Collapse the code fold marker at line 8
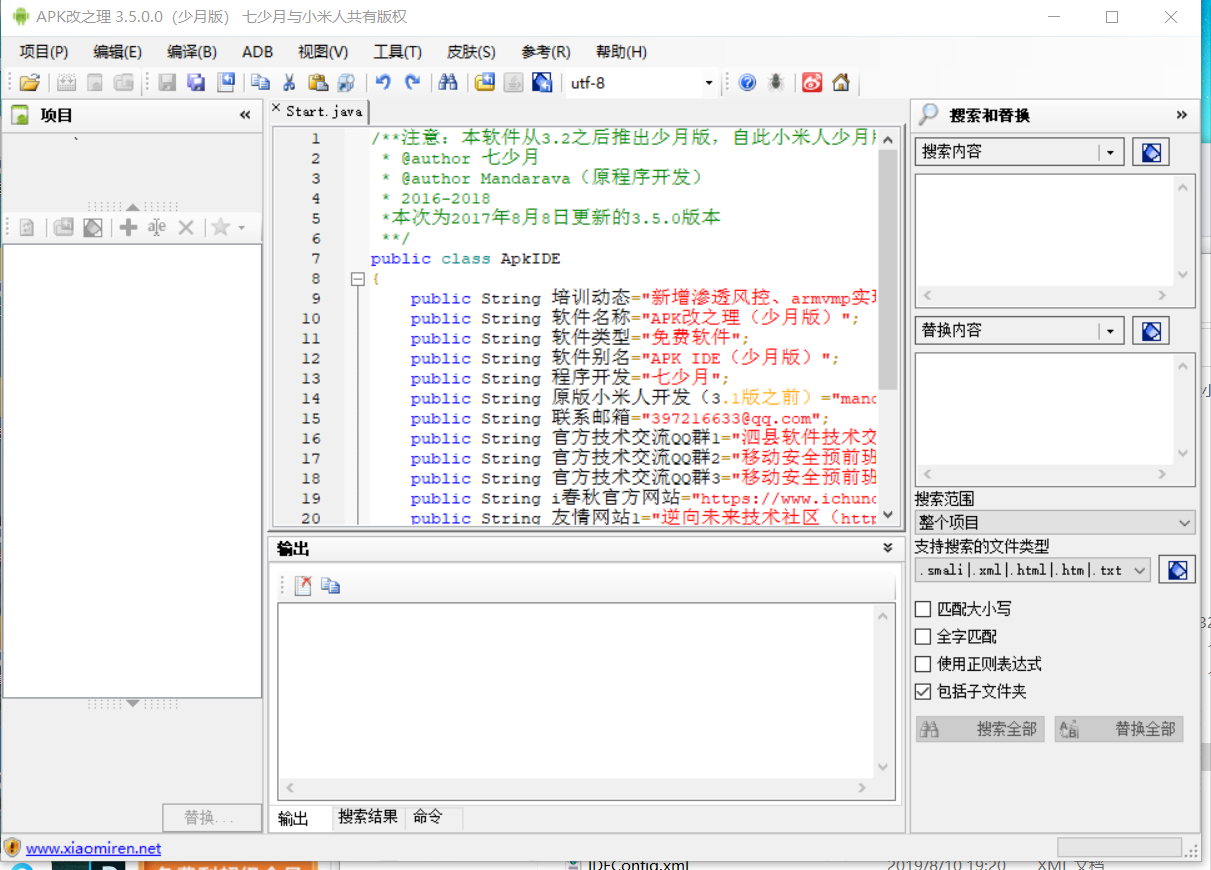The image size is (1211, 870). pyautogui.click(x=357, y=279)
